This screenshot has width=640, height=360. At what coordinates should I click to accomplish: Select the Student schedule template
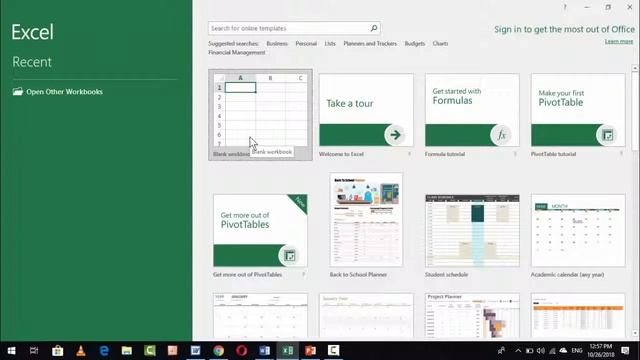pyautogui.click(x=472, y=231)
